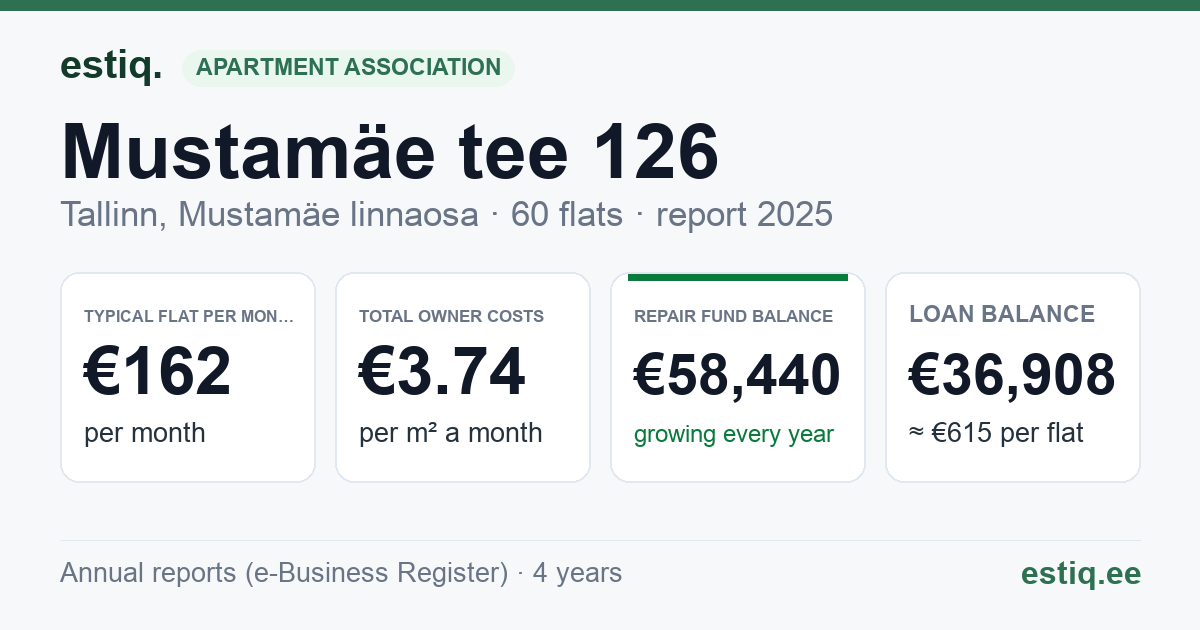Click the TYPICAL FLAT PER MON… label
1200x630 pixels.
pyautogui.click(x=189, y=316)
